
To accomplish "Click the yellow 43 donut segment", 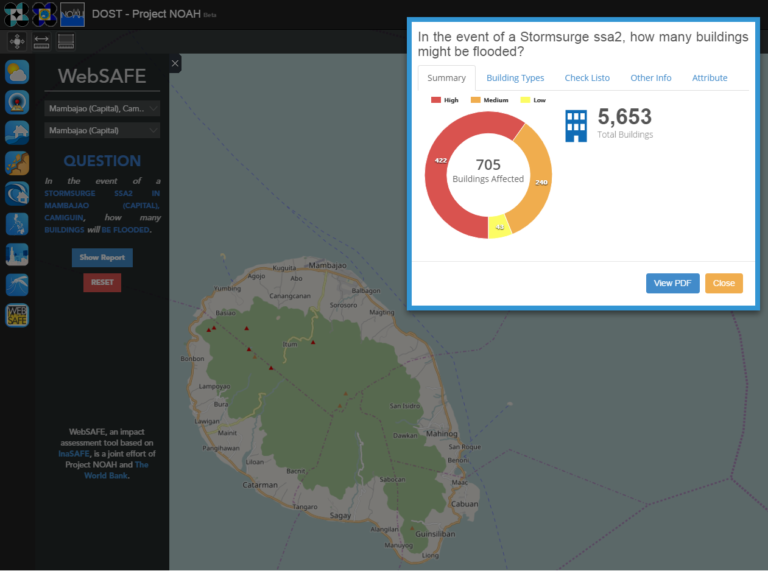I will [499, 227].
